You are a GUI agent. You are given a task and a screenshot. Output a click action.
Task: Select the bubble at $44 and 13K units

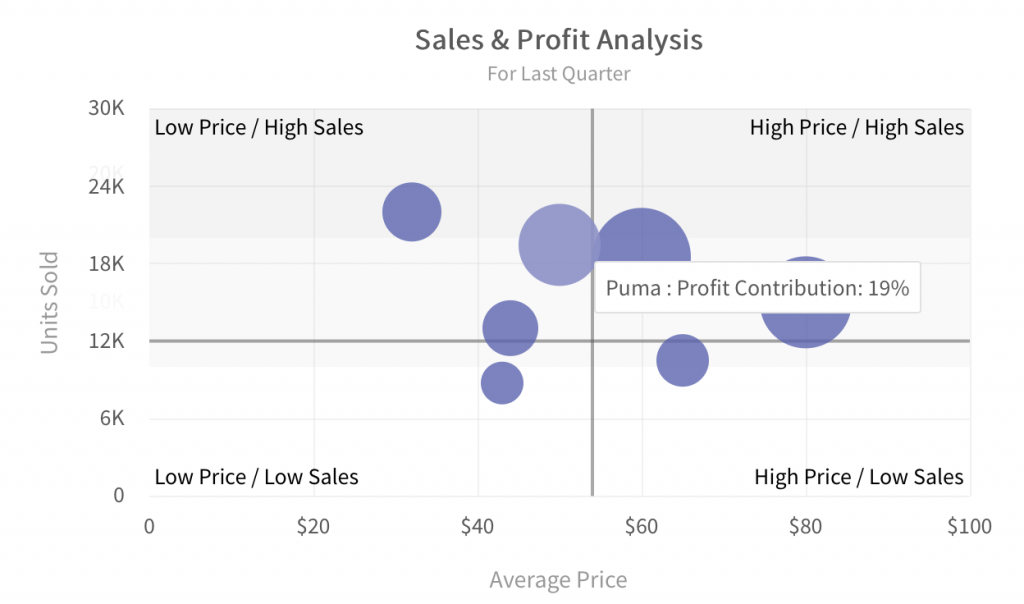(x=510, y=328)
